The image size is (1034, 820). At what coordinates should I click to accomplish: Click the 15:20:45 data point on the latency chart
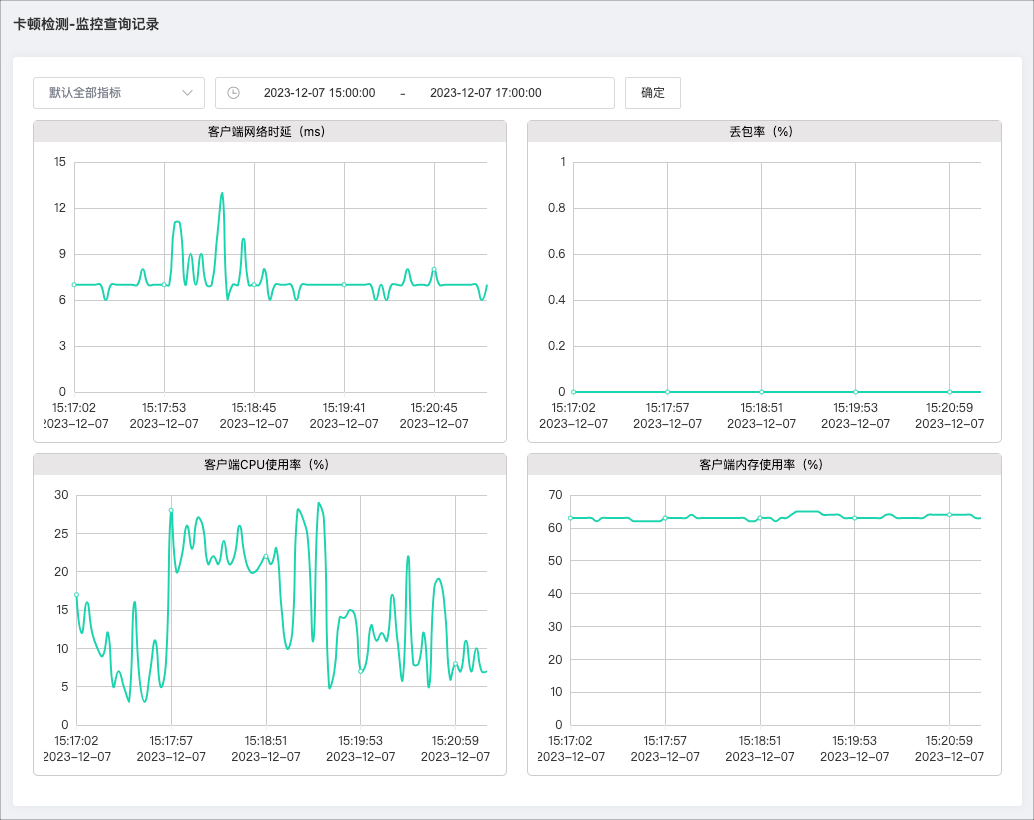(434, 269)
